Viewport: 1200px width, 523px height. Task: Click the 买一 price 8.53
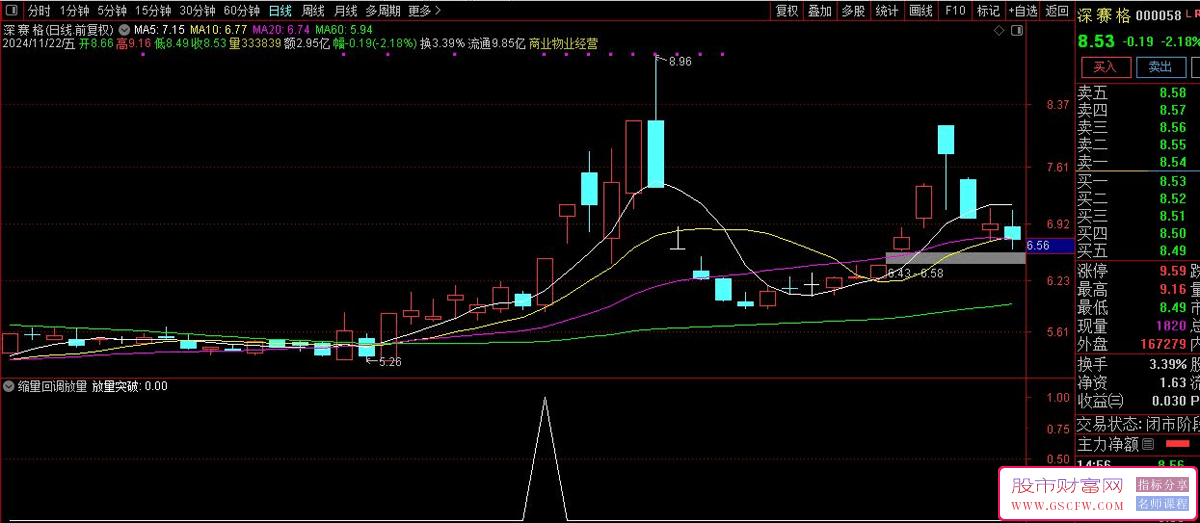pyautogui.click(x=1172, y=181)
